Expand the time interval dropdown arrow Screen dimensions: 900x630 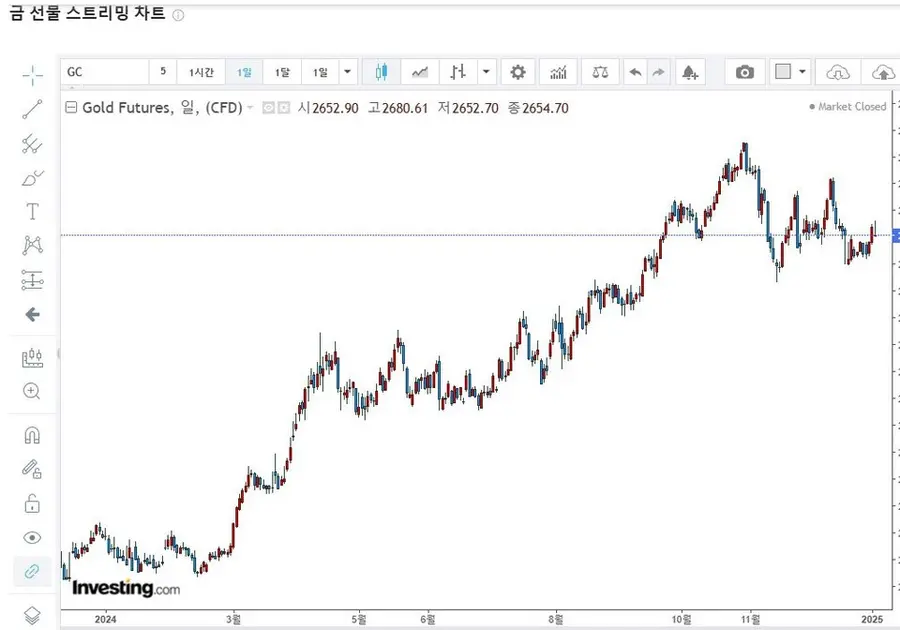coord(347,72)
